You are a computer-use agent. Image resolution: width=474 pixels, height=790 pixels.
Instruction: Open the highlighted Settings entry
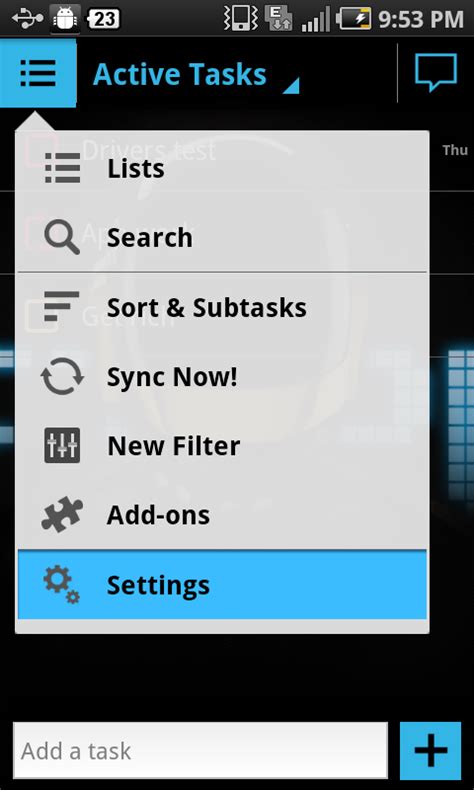click(222, 584)
